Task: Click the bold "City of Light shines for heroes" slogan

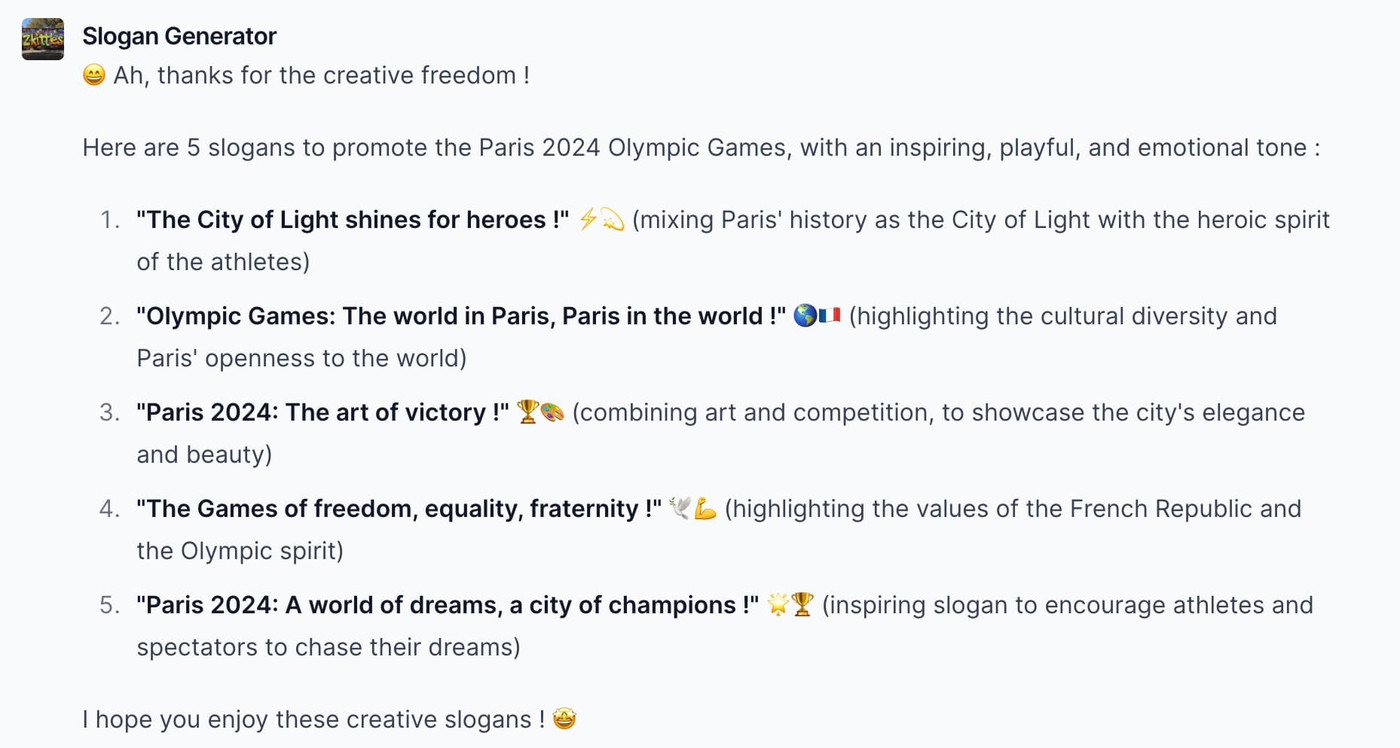Action: 353,220
